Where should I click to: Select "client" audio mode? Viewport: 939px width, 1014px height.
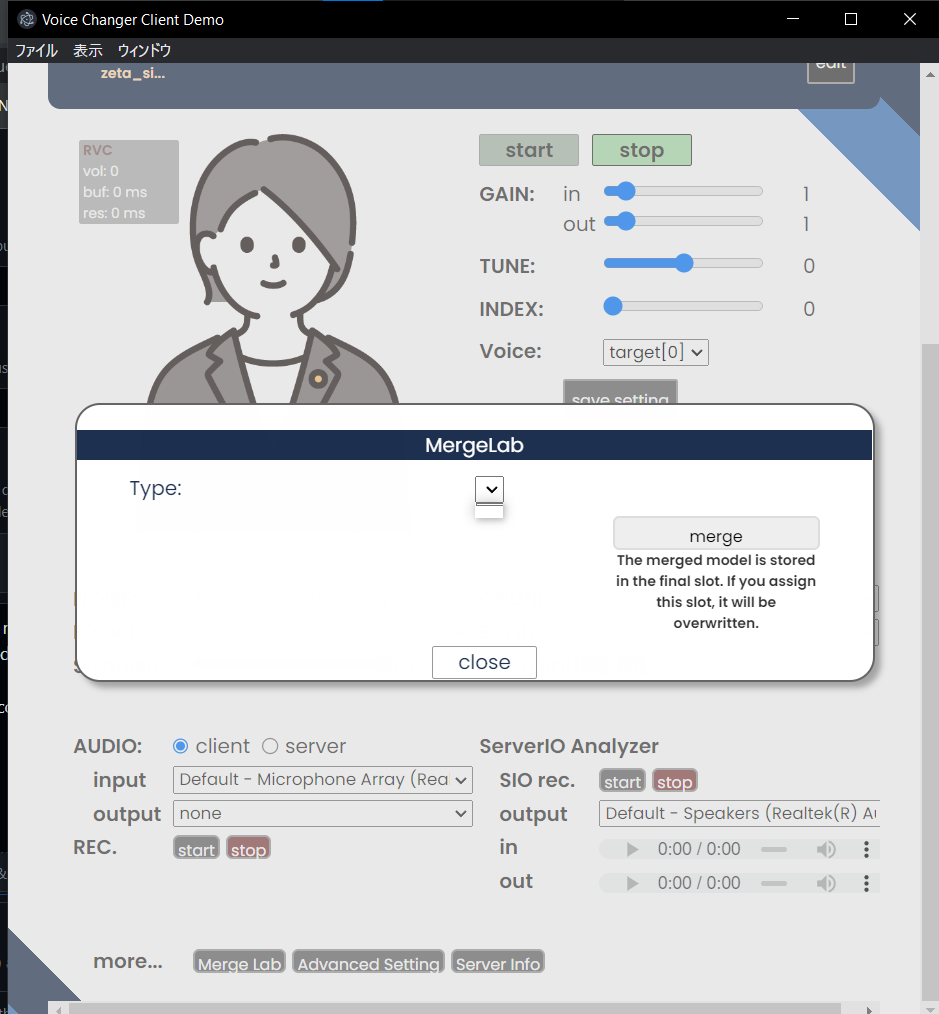[182, 745]
